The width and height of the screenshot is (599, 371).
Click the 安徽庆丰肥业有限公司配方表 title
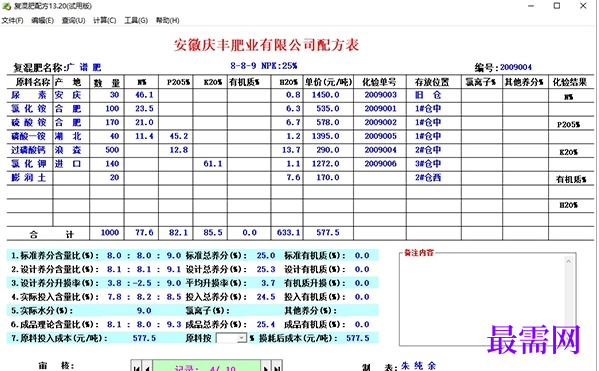pos(266,45)
